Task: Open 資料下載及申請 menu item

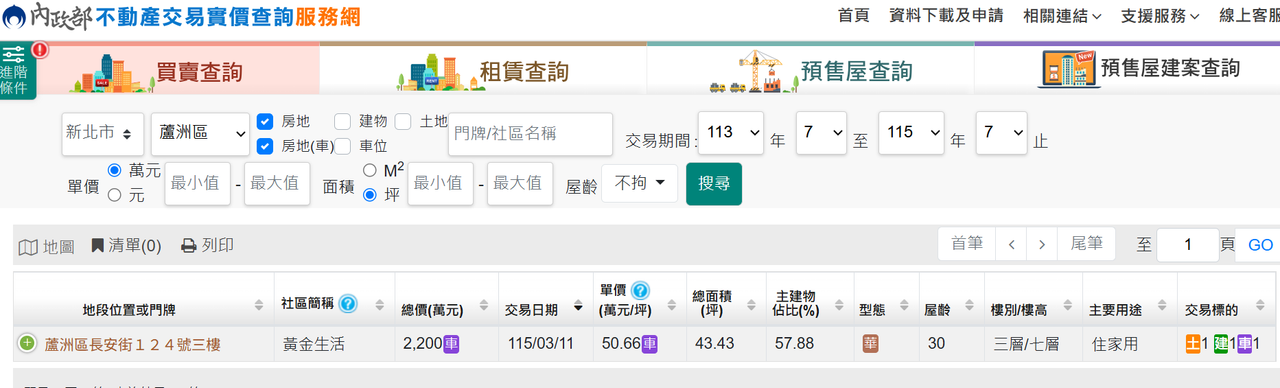Action: (x=946, y=16)
